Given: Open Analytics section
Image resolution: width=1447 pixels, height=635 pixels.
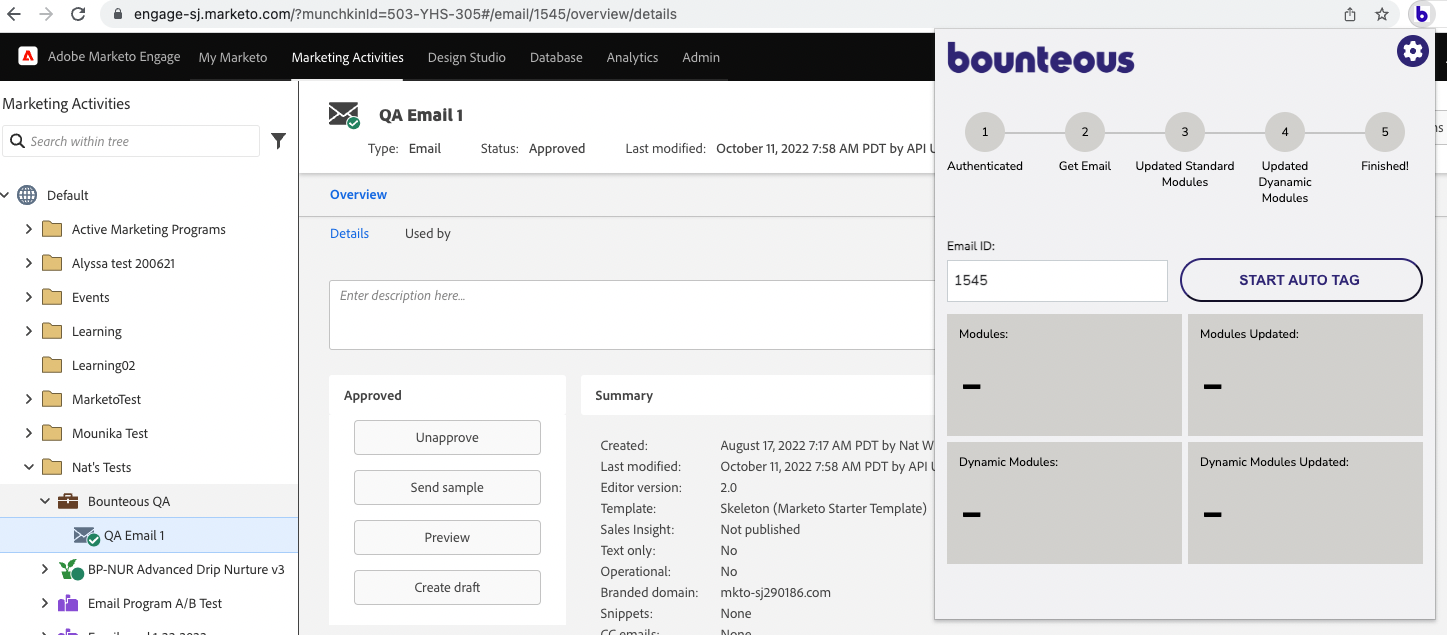Looking at the screenshot, I should 632,57.
